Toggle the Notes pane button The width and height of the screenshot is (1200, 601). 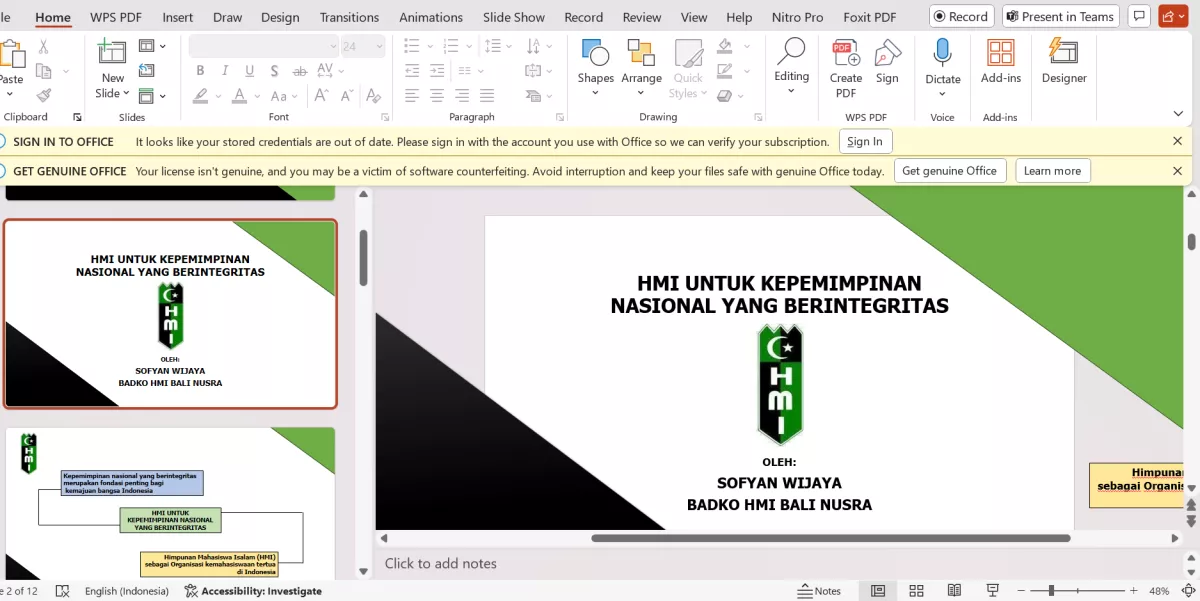[x=819, y=591]
